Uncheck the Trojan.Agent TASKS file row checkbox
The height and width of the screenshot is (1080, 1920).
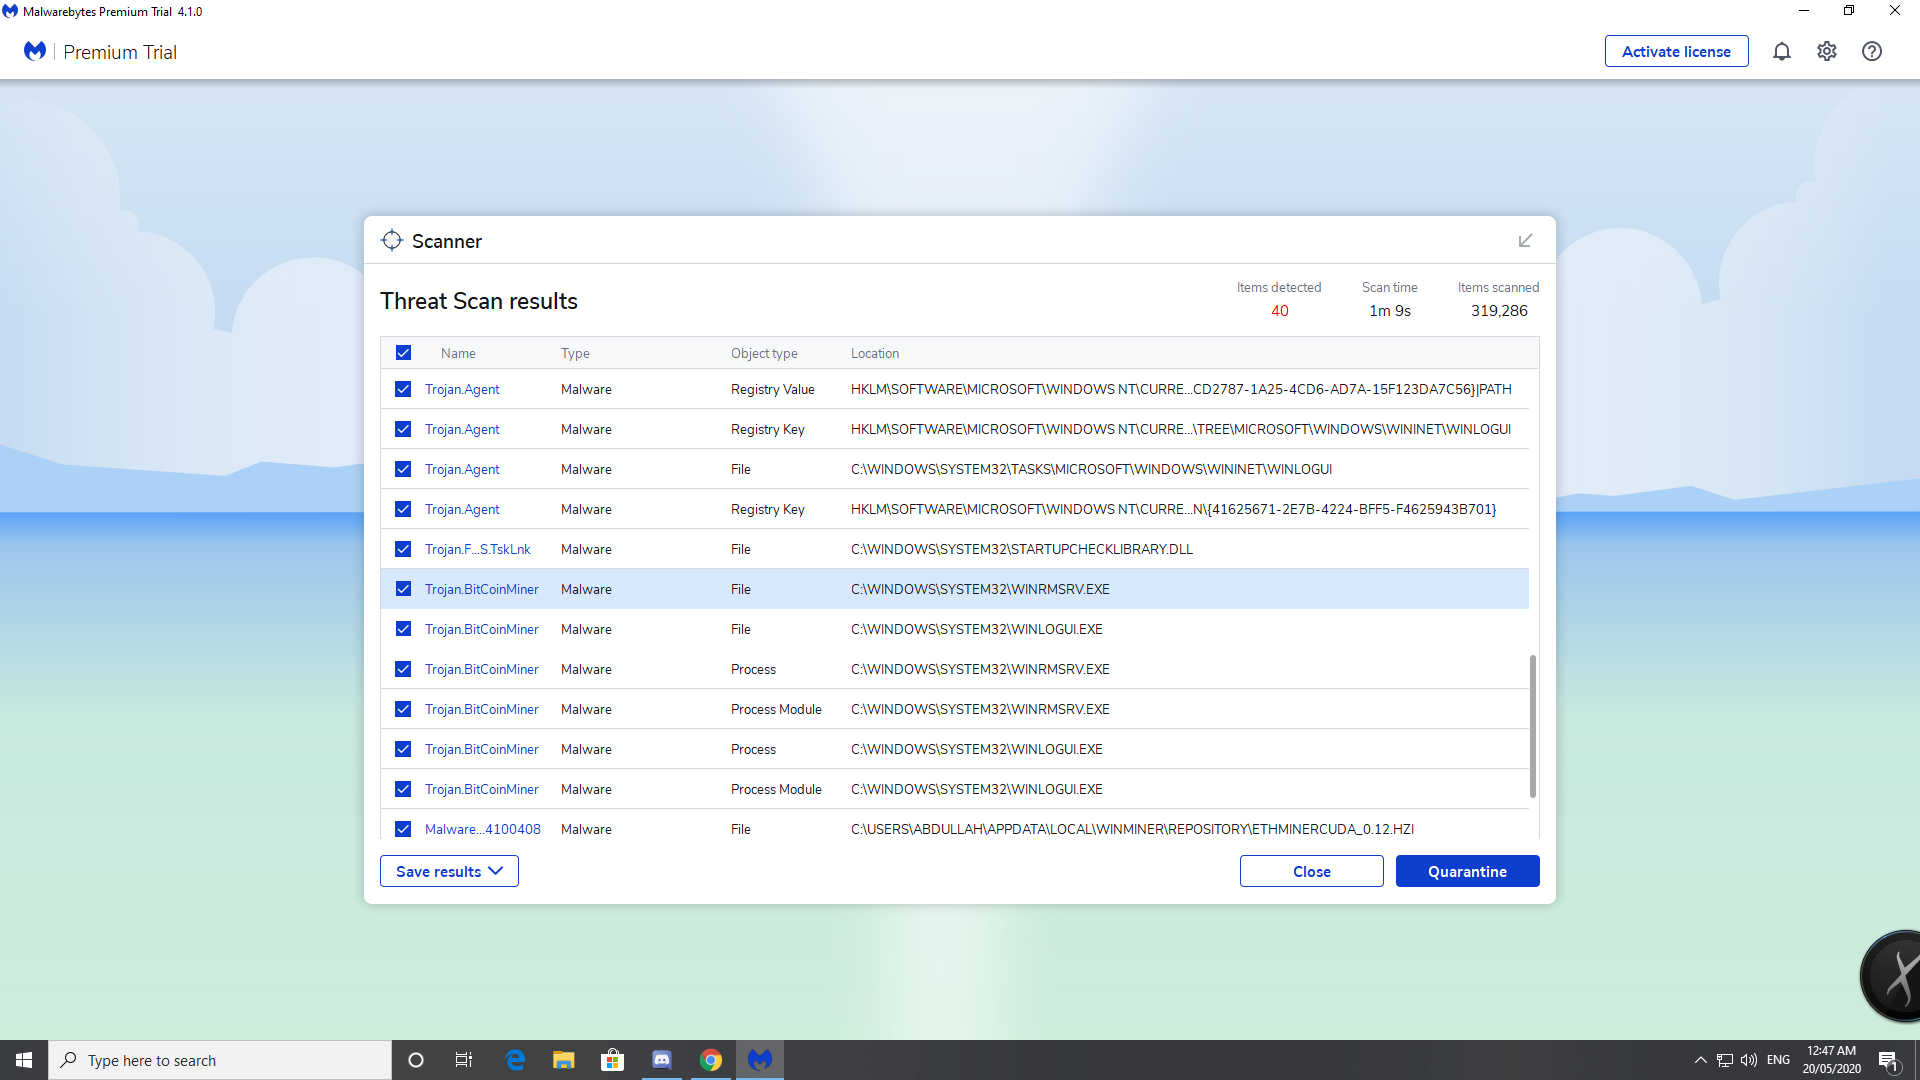(x=403, y=469)
